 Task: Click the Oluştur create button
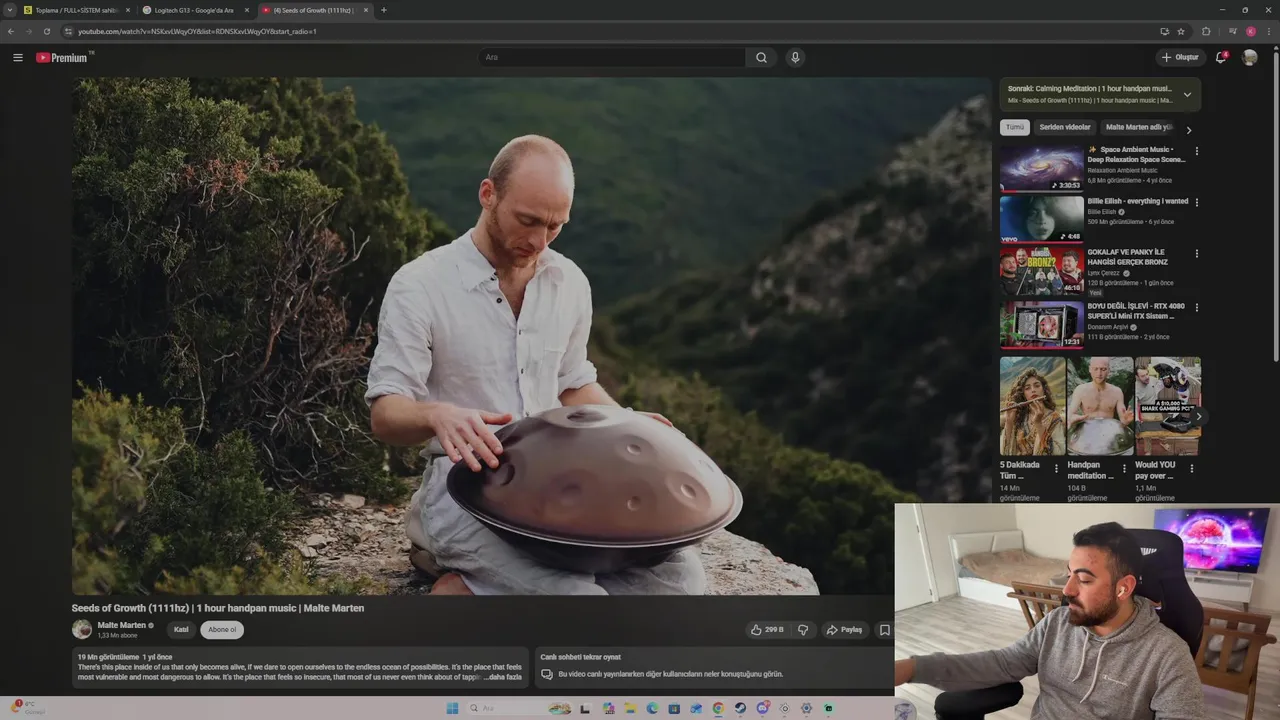pyautogui.click(x=1180, y=57)
